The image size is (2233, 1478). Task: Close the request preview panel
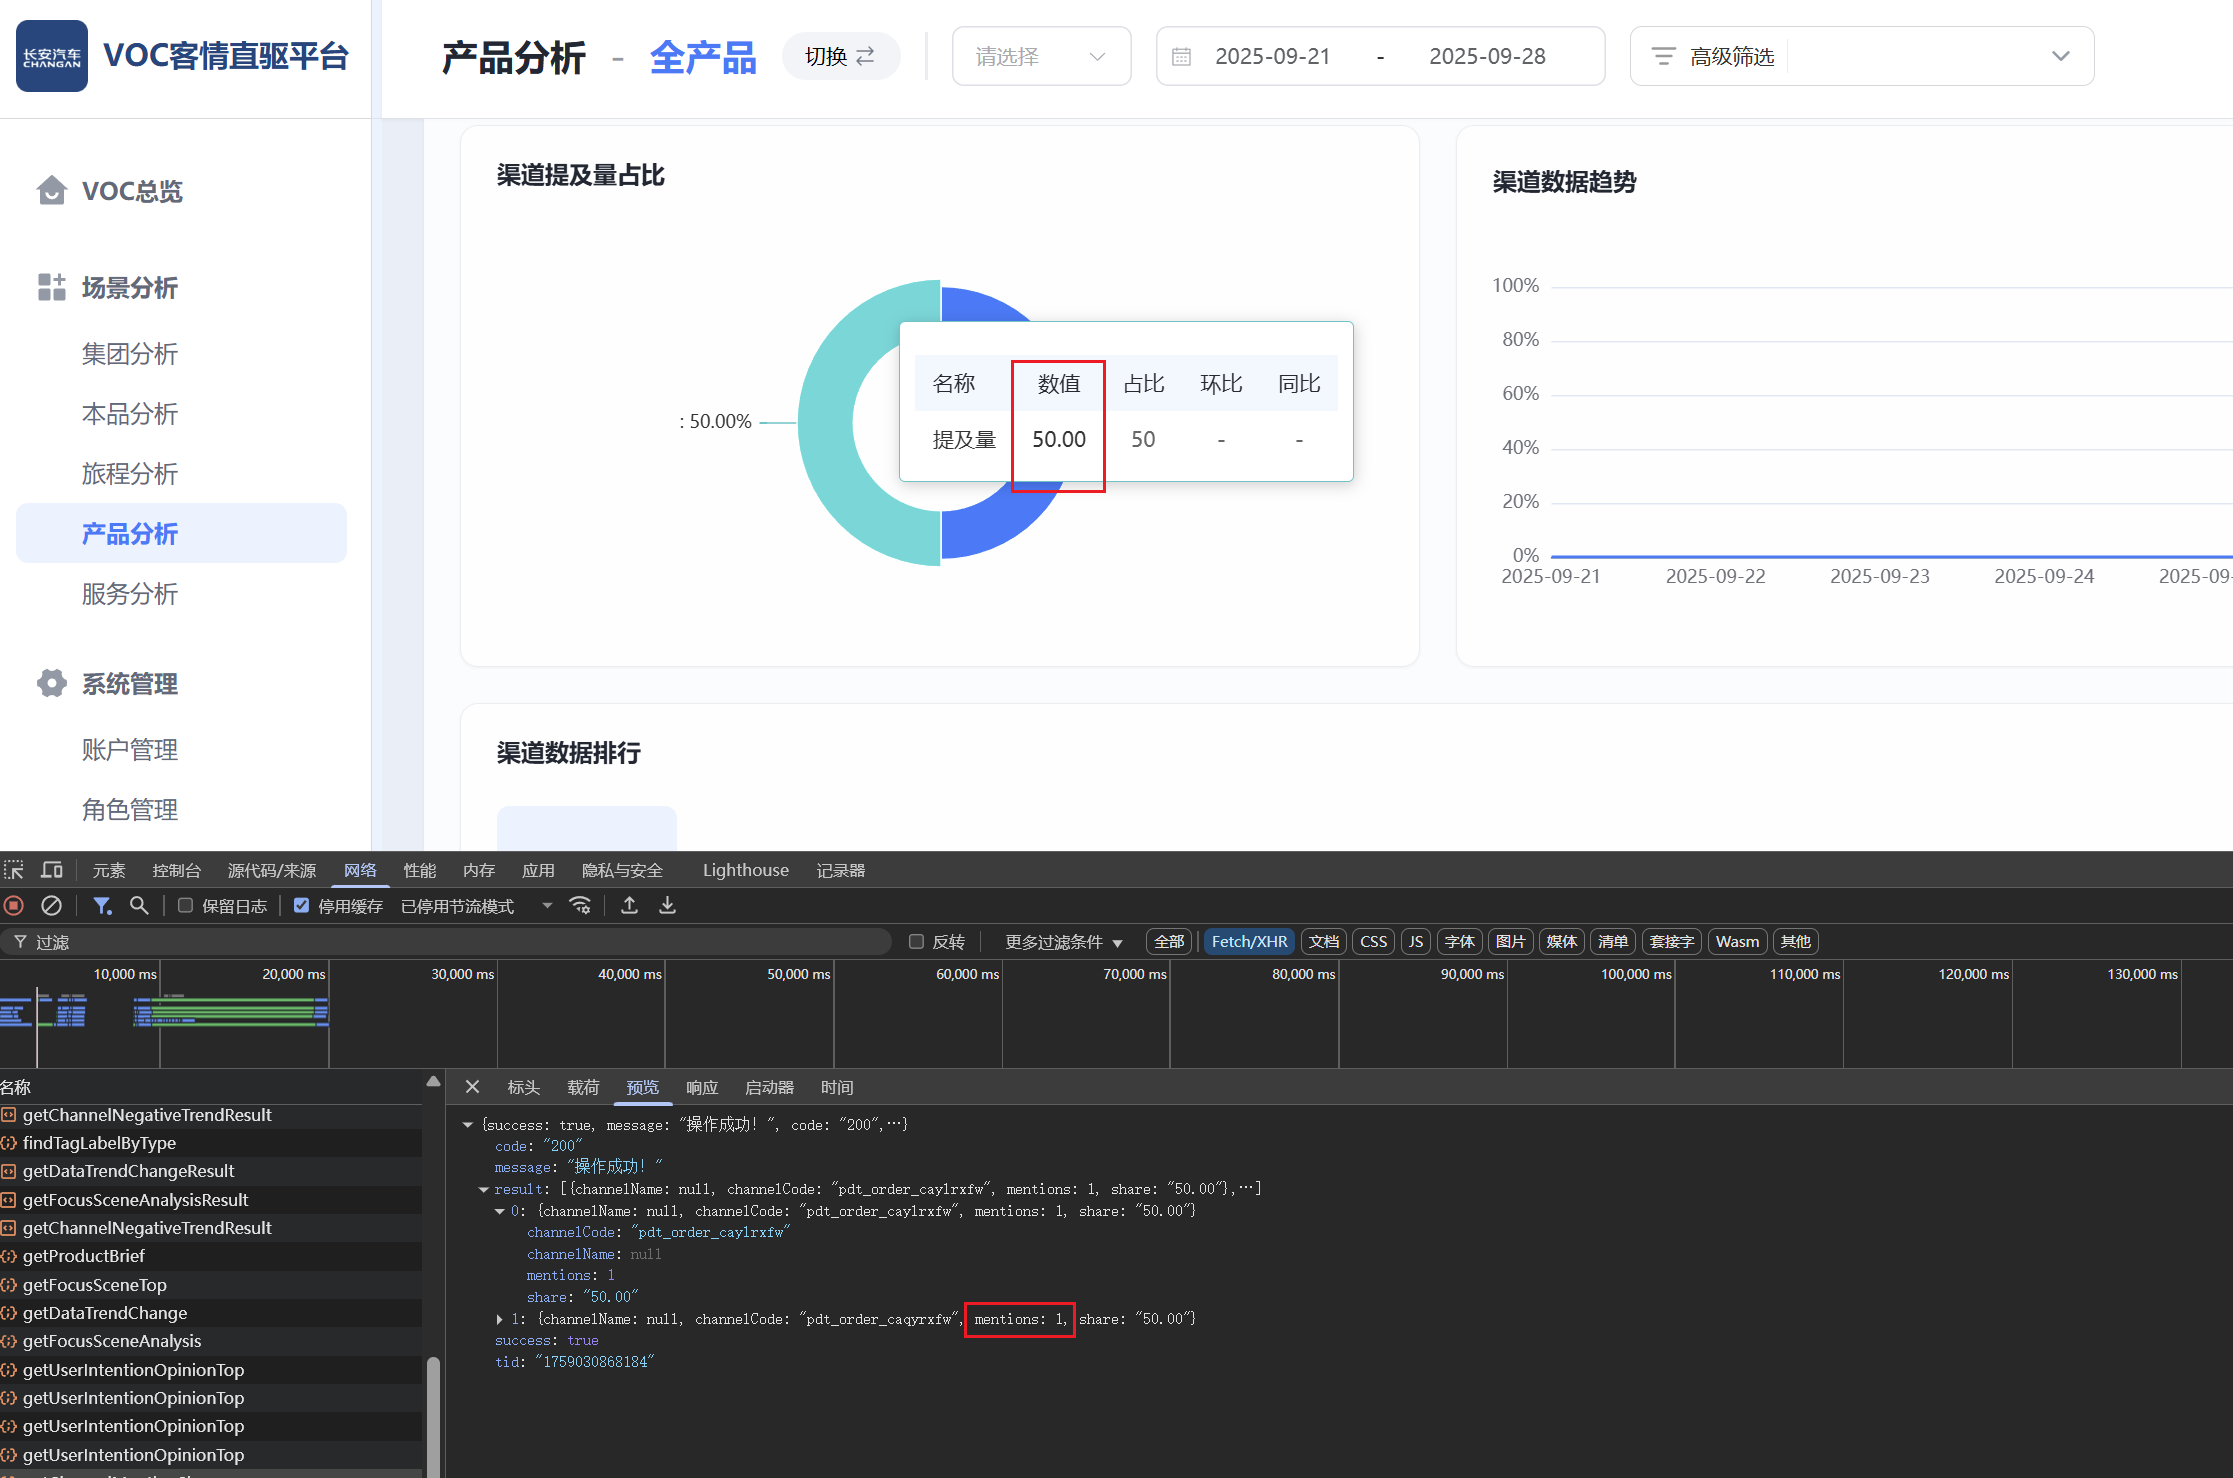(x=472, y=1087)
